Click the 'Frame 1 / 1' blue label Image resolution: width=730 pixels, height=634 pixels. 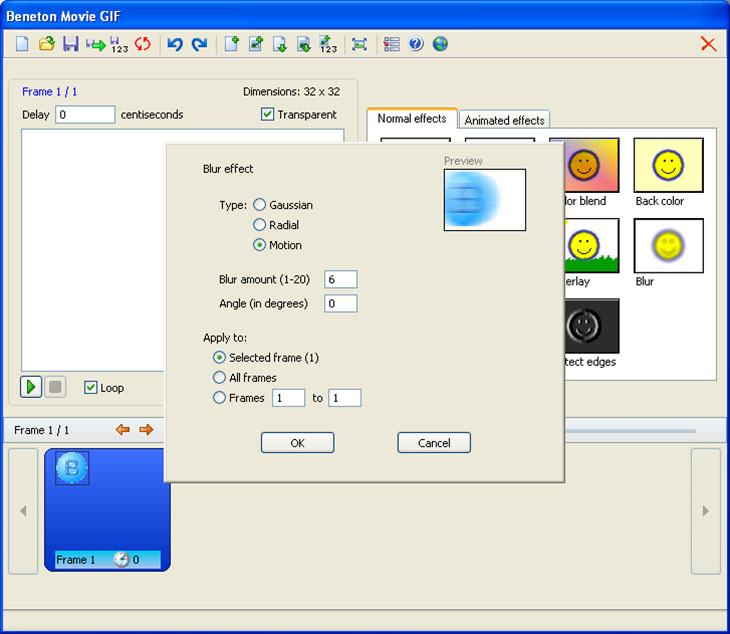tap(49, 91)
